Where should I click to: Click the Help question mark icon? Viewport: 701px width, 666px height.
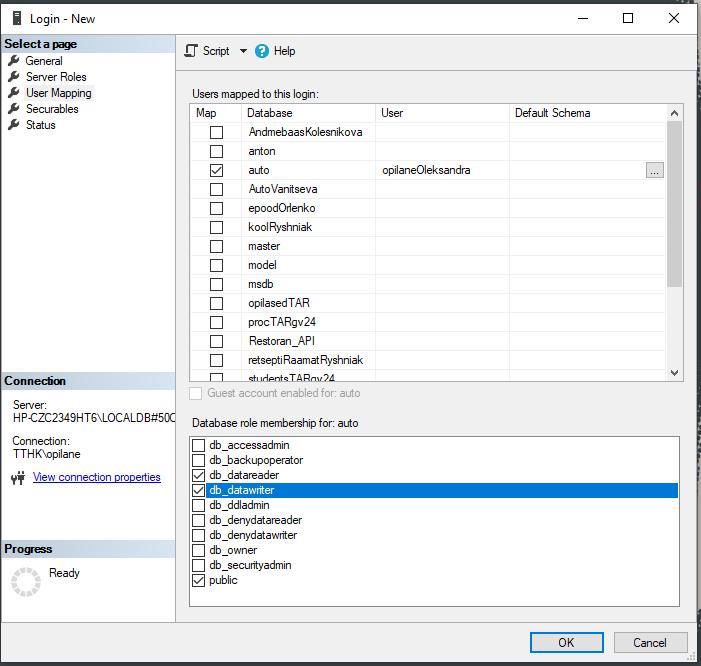tap(262, 51)
